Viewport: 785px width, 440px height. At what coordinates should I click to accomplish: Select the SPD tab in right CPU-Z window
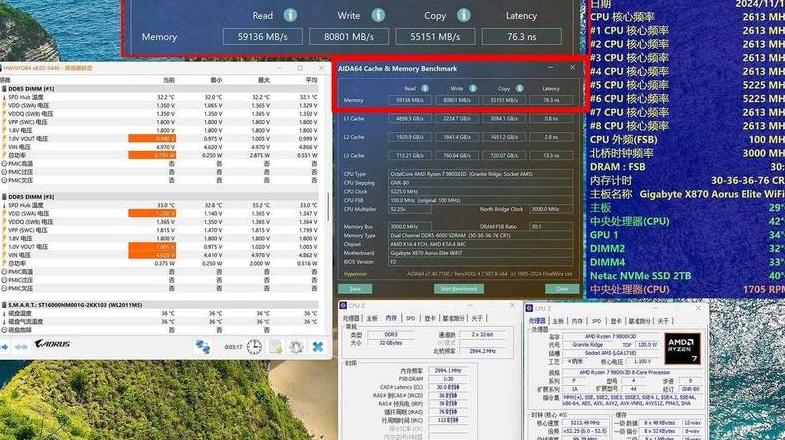[596, 321]
